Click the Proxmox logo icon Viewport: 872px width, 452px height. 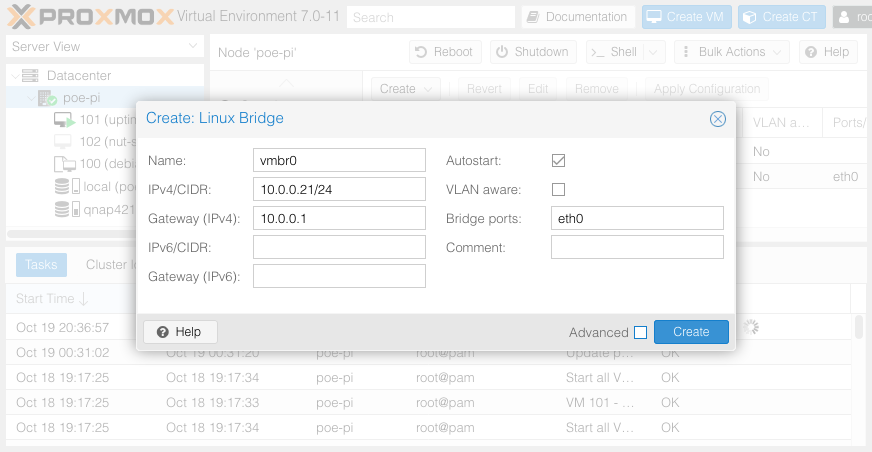[22, 17]
